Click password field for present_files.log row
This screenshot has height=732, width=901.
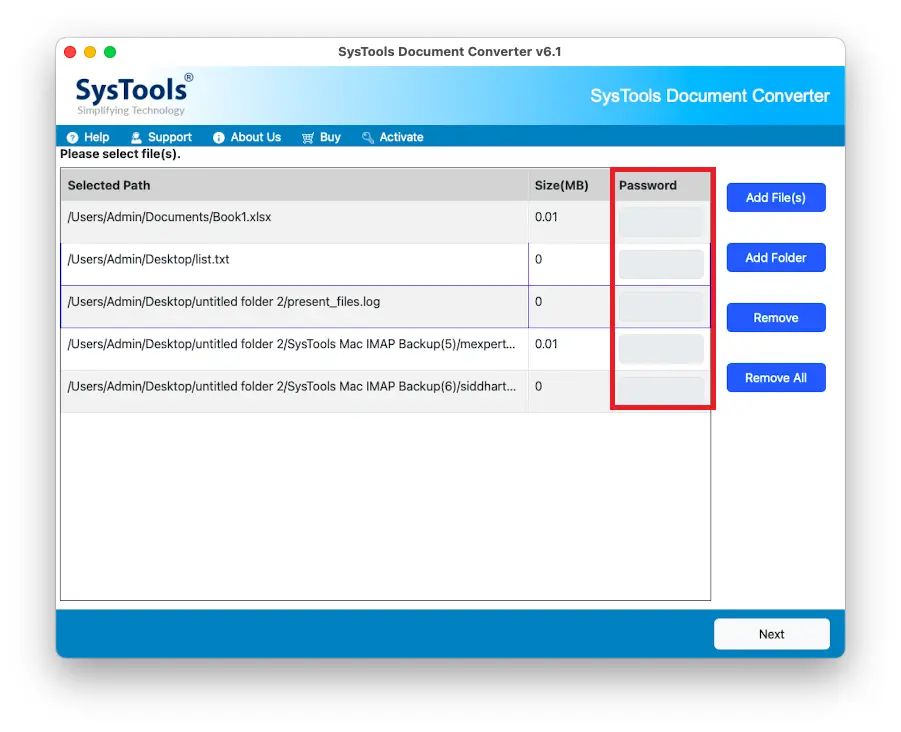661,307
